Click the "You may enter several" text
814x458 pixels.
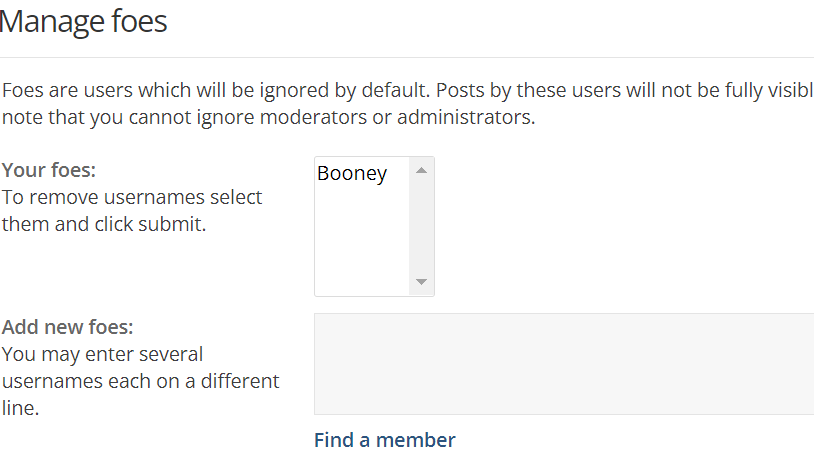pyautogui.click(x=102, y=354)
